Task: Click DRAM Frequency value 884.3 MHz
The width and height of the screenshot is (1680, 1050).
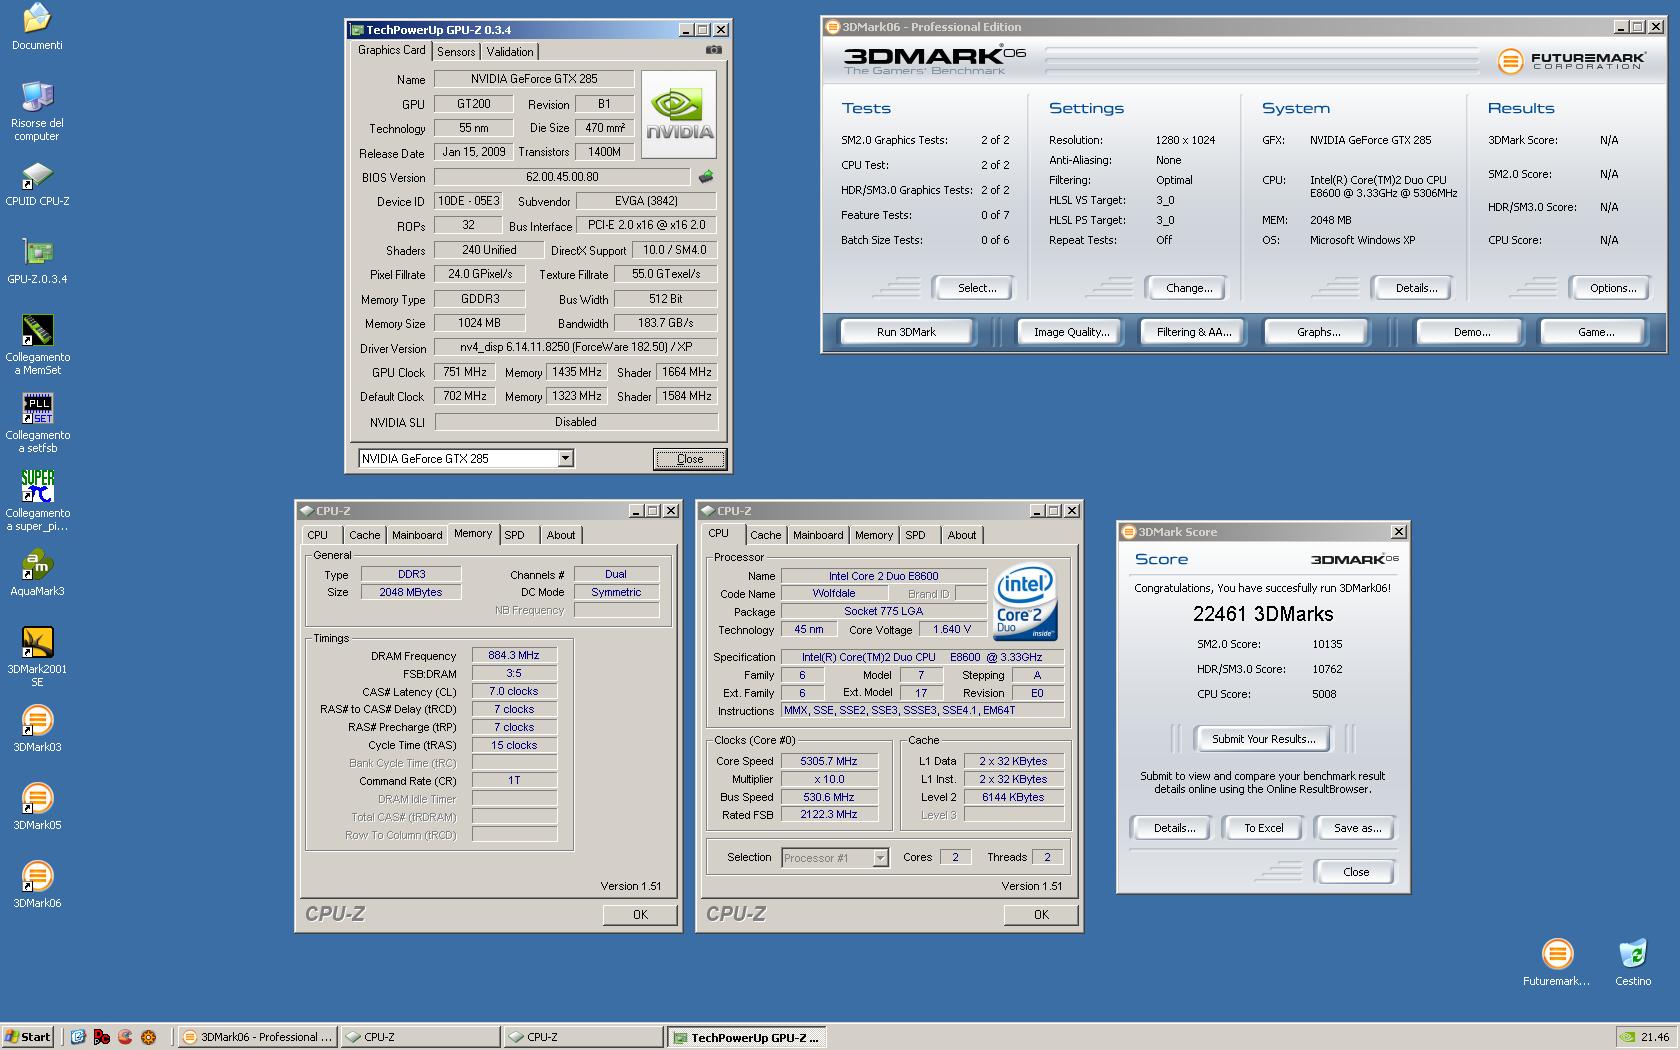Action: 514,656
